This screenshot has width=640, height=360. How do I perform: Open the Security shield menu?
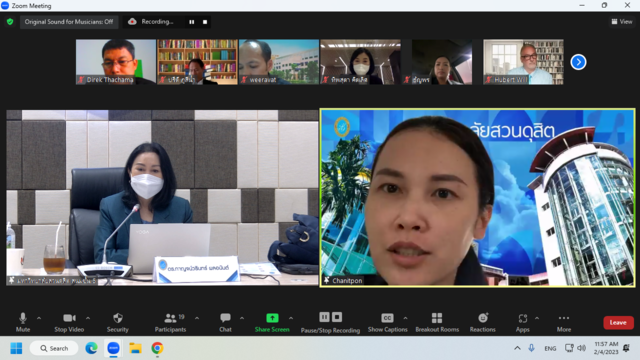click(118, 322)
